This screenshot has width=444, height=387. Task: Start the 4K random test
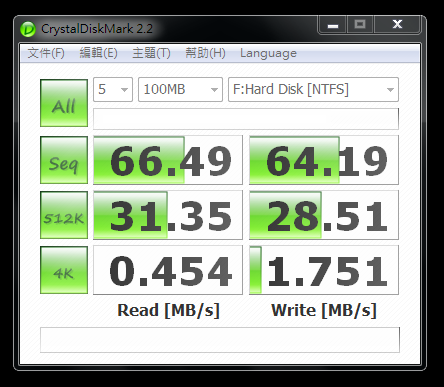pos(64,270)
